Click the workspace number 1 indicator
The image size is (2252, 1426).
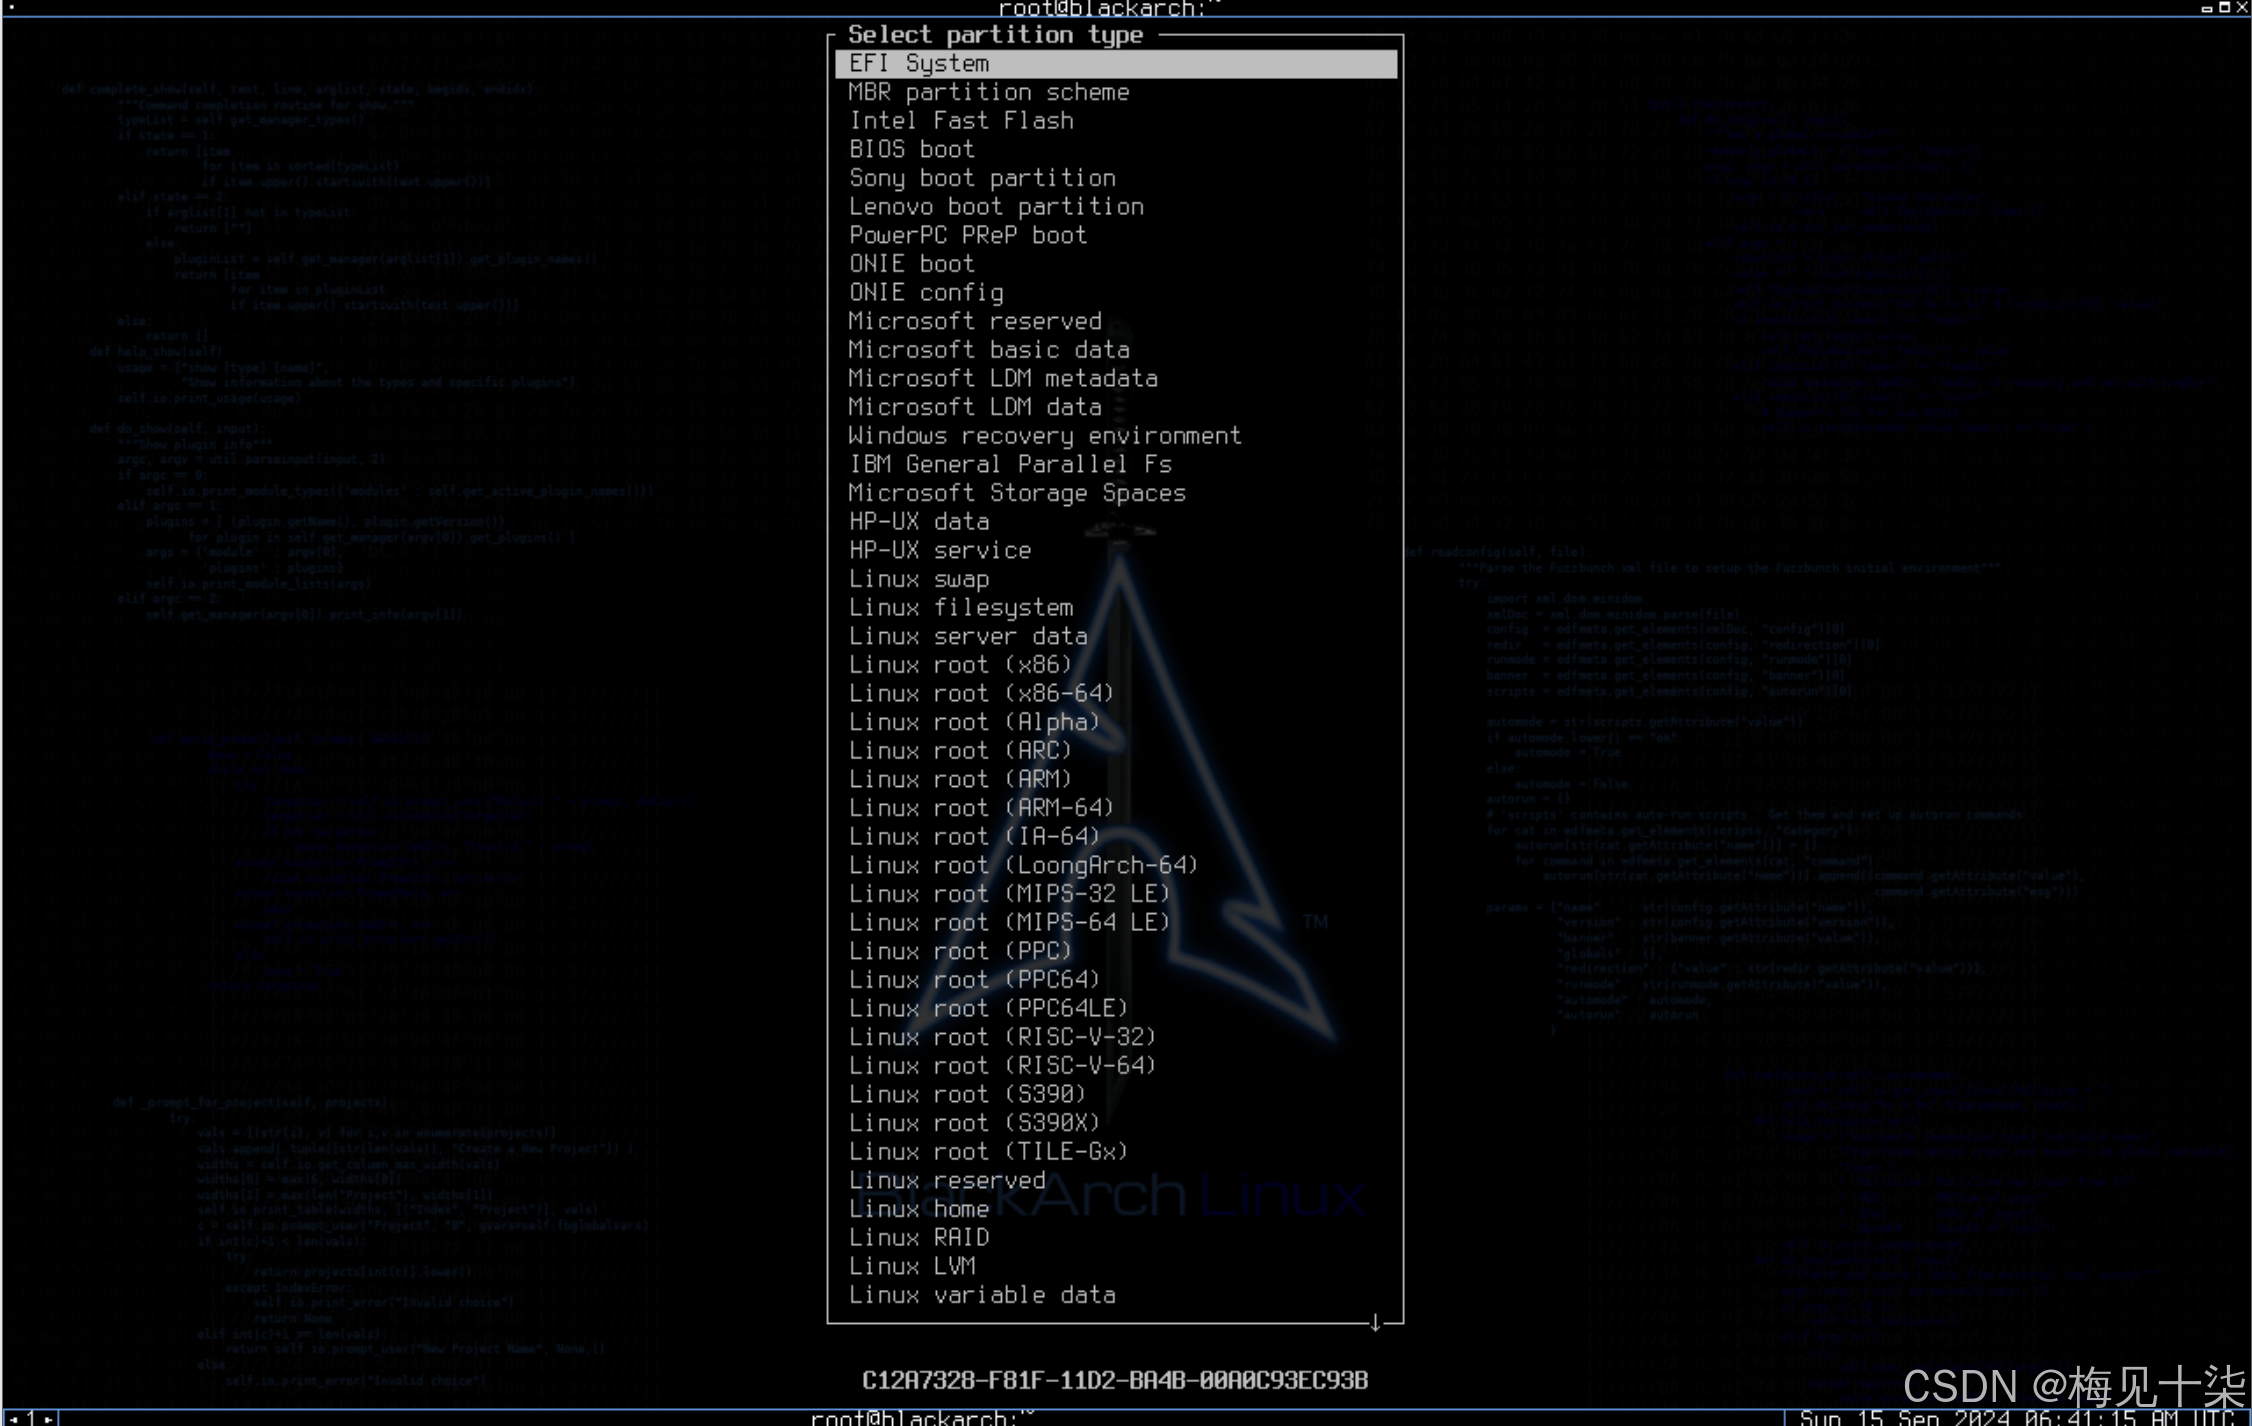(30, 1418)
